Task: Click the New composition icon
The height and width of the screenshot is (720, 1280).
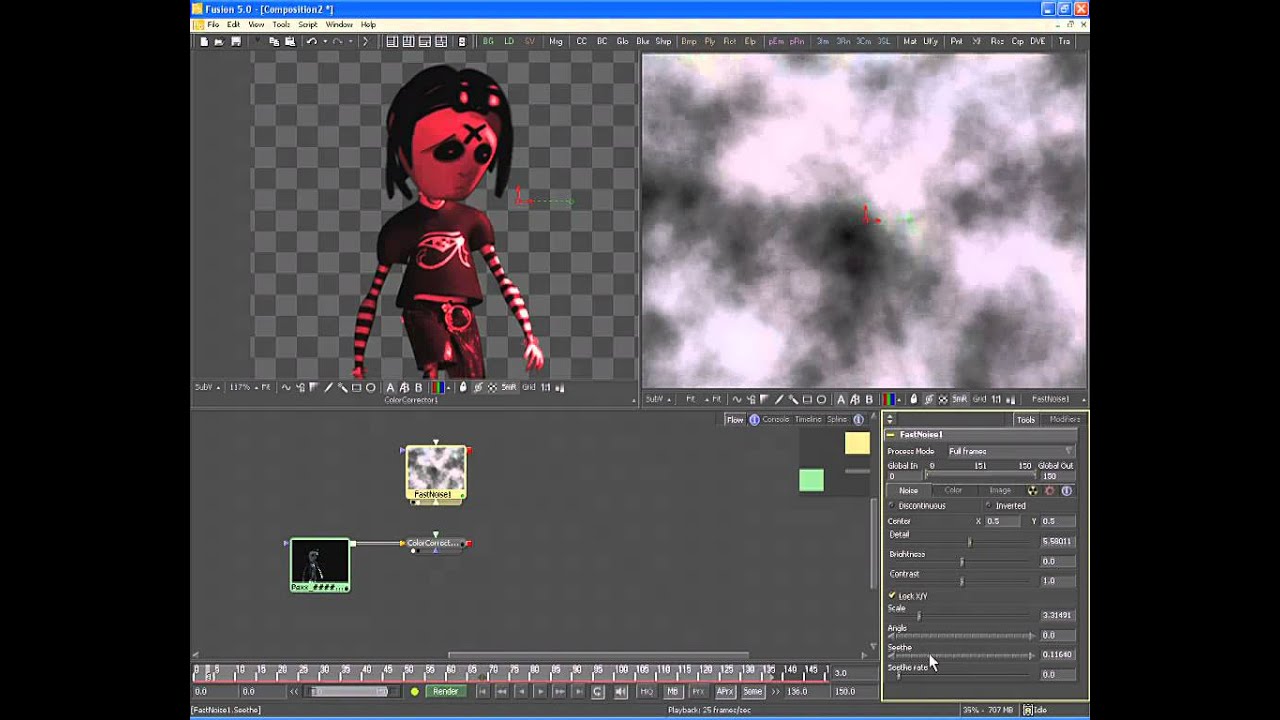Action: 204,41
